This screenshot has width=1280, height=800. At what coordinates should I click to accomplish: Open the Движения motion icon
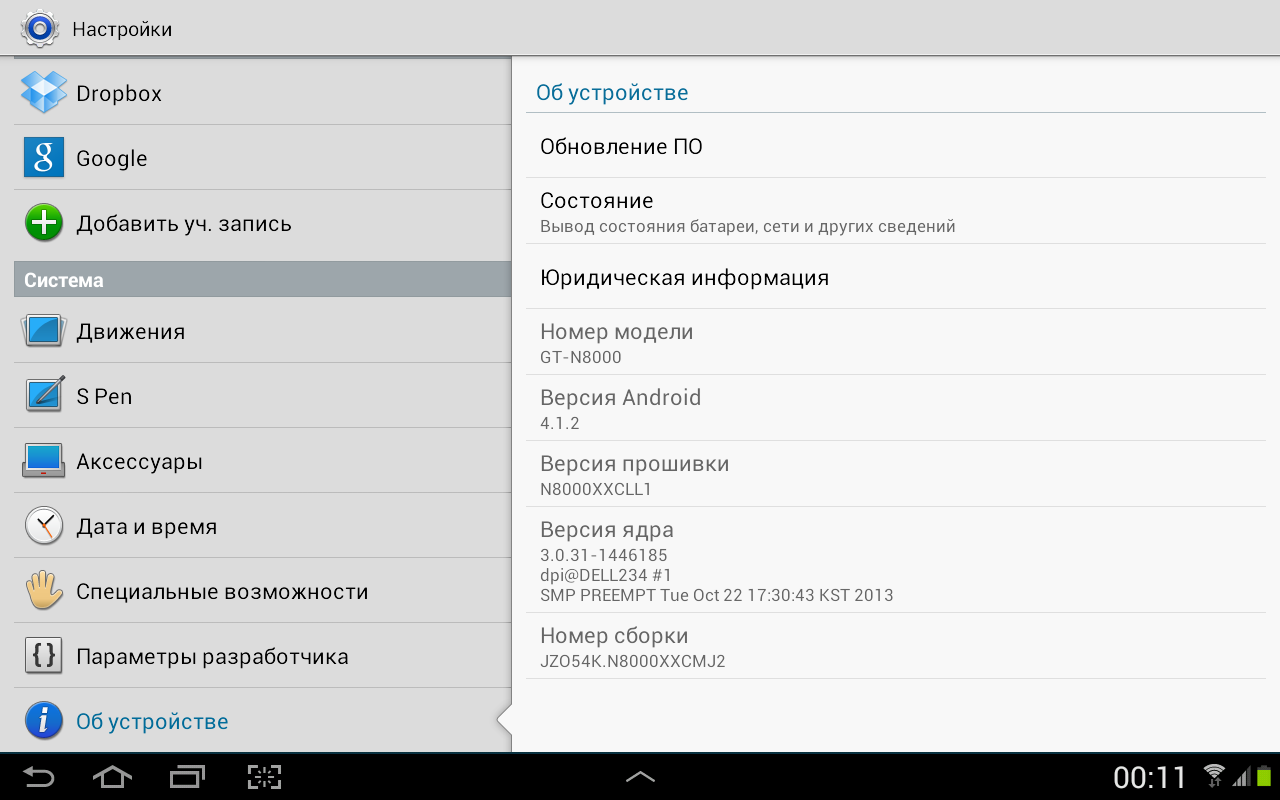[44, 331]
